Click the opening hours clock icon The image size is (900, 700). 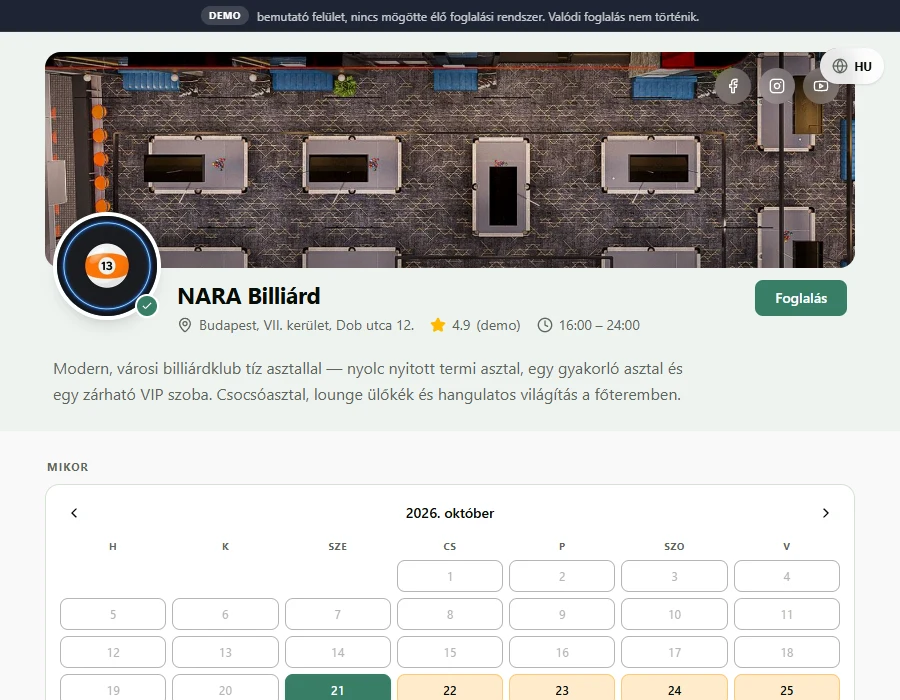545,325
